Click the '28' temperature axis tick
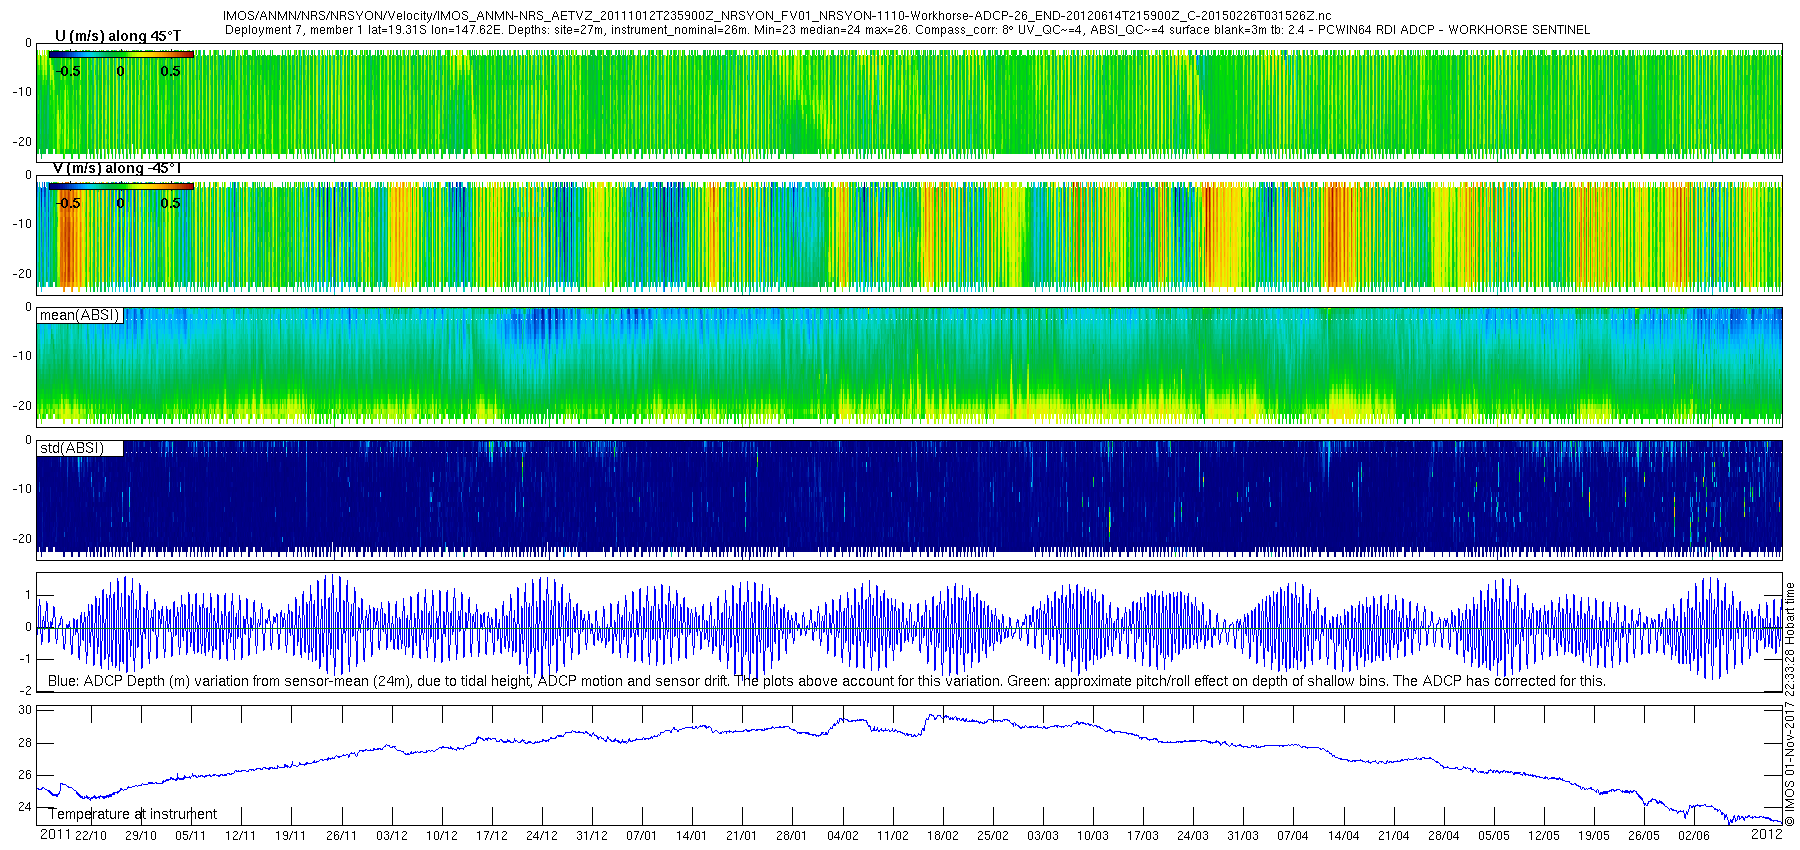This screenshot has width=1800, height=850. tap(25, 743)
